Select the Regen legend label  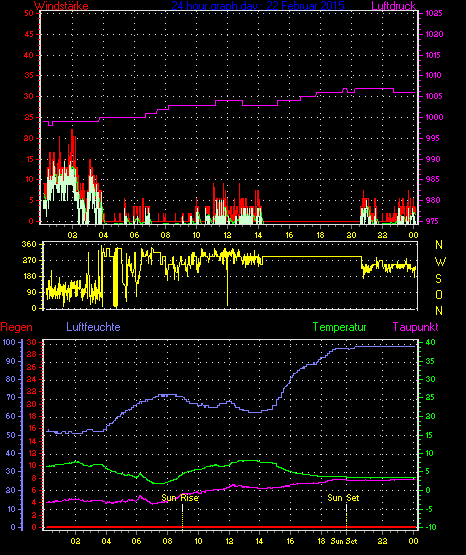[x=16, y=327]
